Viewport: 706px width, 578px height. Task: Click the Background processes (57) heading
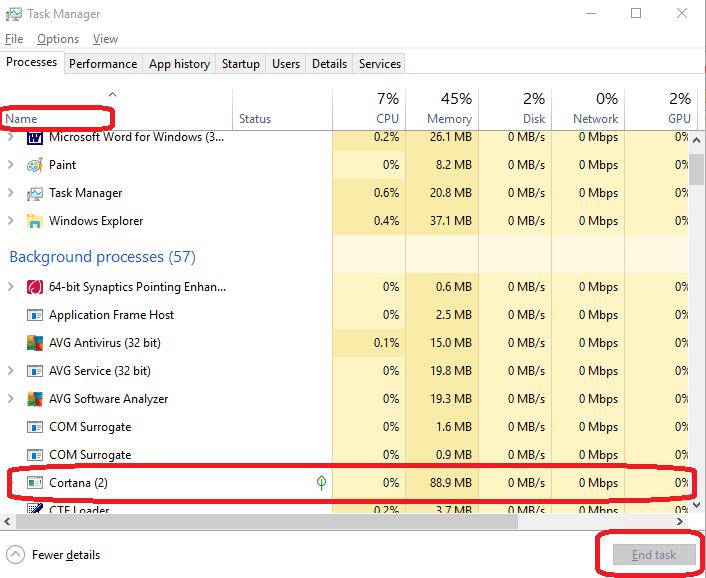[103, 257]
